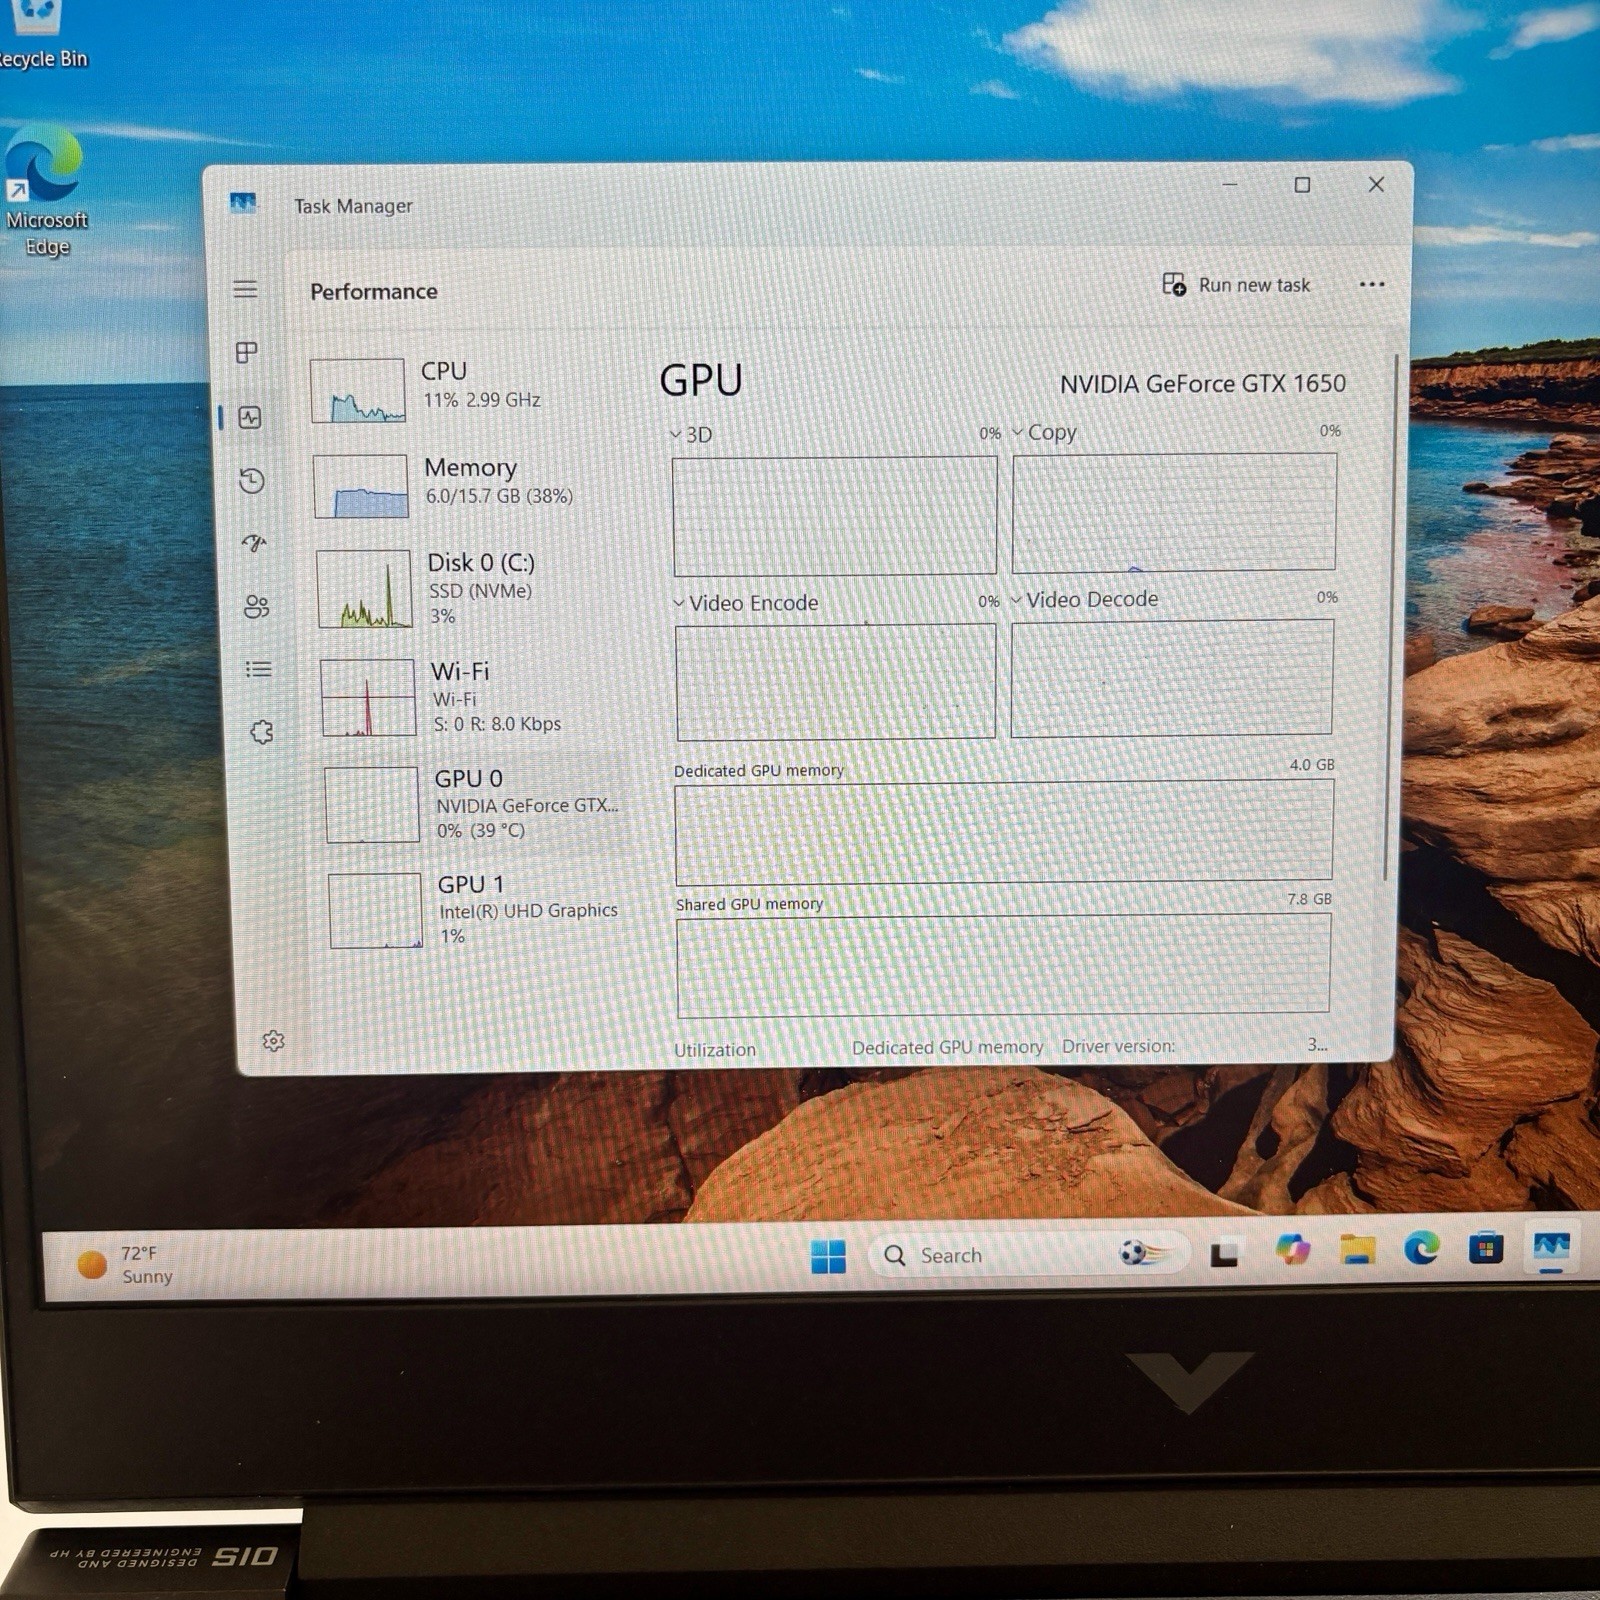Click the Run new task button
This screenshot has width=1600, height=1600.
tap(1236, 285)
